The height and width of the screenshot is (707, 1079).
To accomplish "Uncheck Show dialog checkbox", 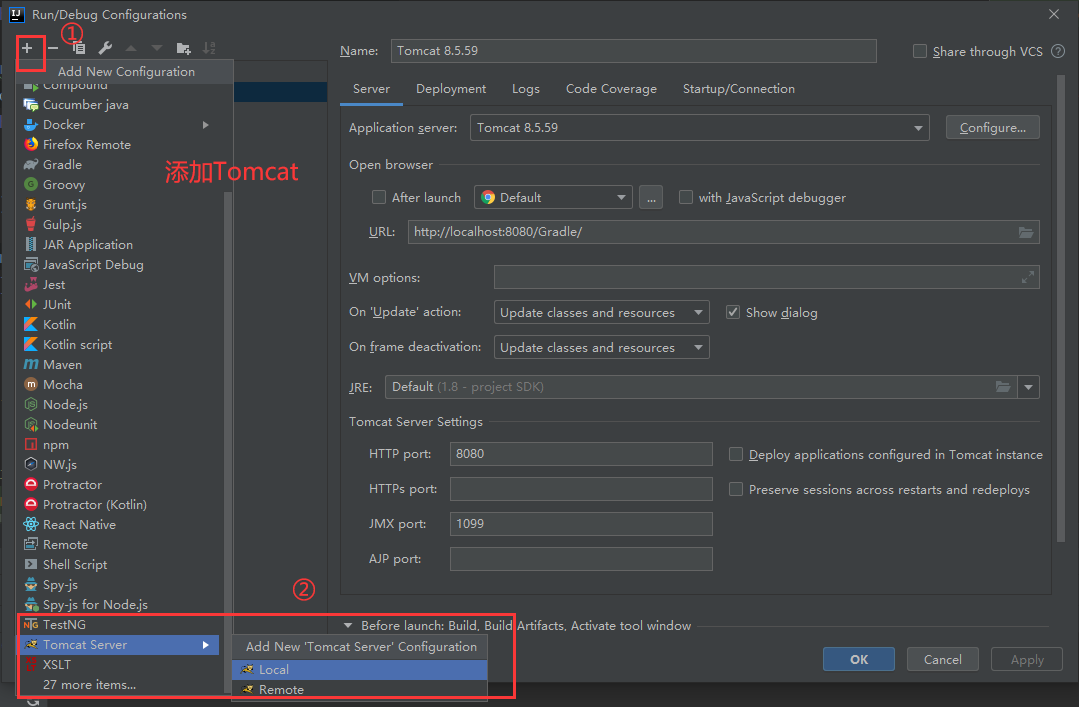I will click(733, 313).
